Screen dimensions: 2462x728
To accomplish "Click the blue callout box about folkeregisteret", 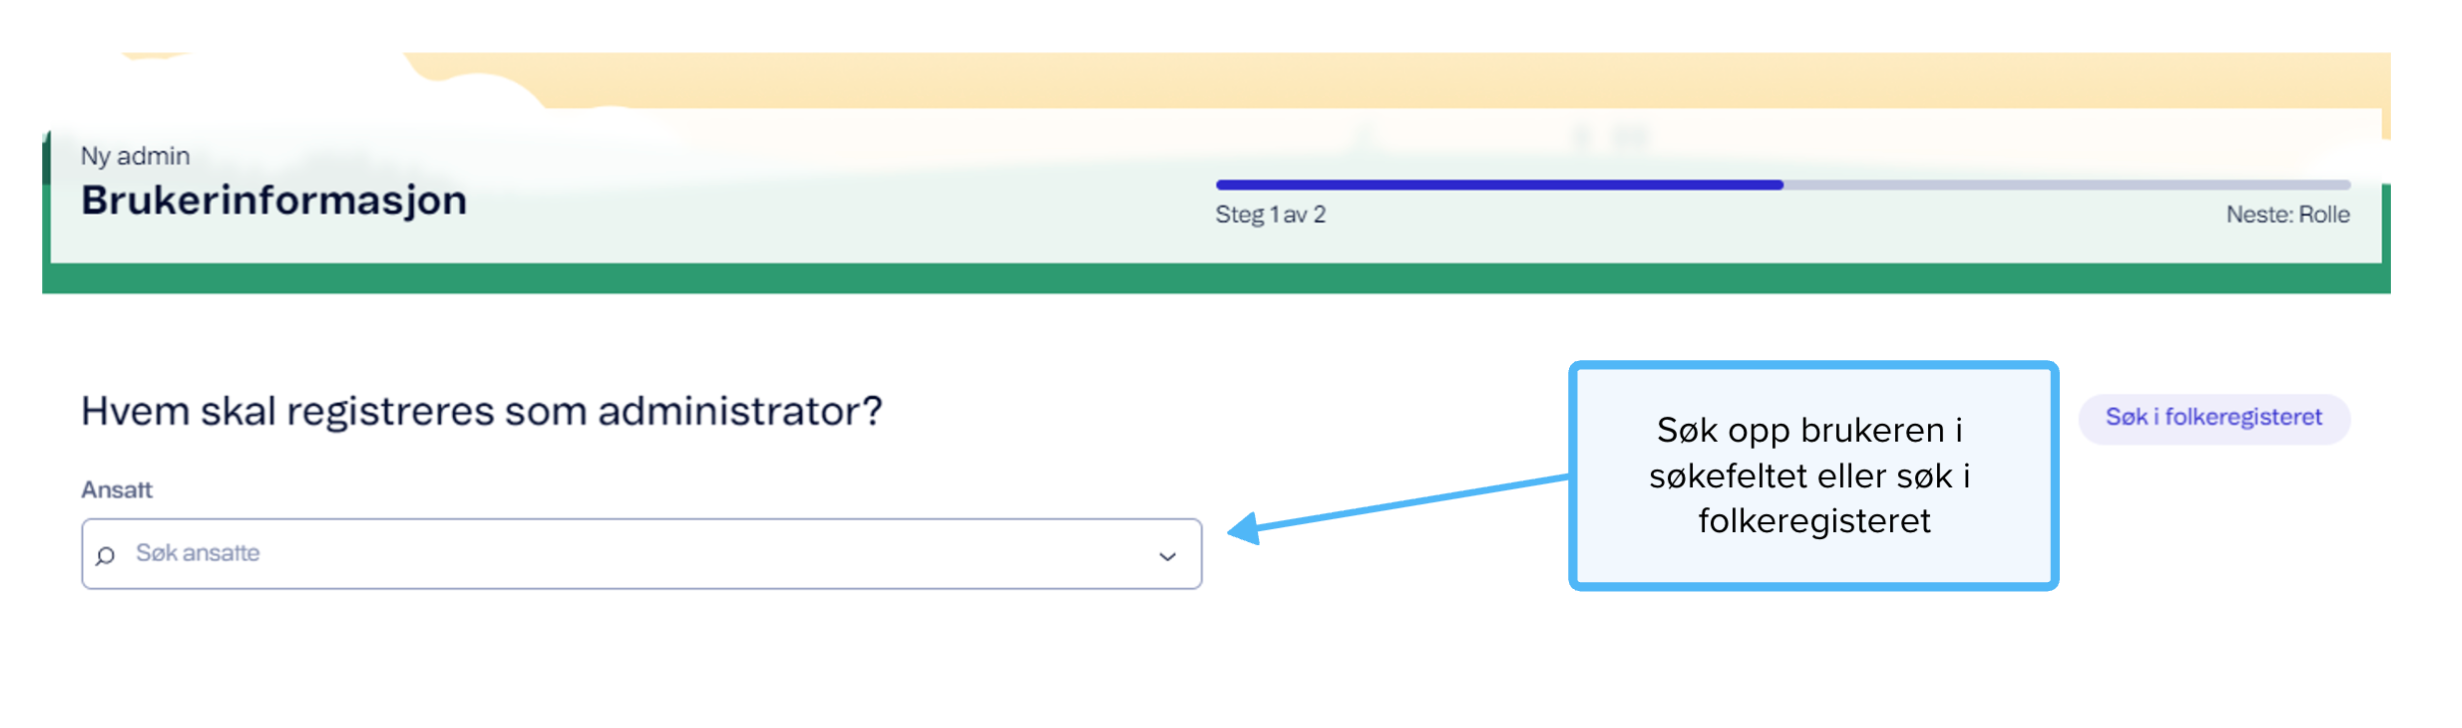I will point(1813,476).
